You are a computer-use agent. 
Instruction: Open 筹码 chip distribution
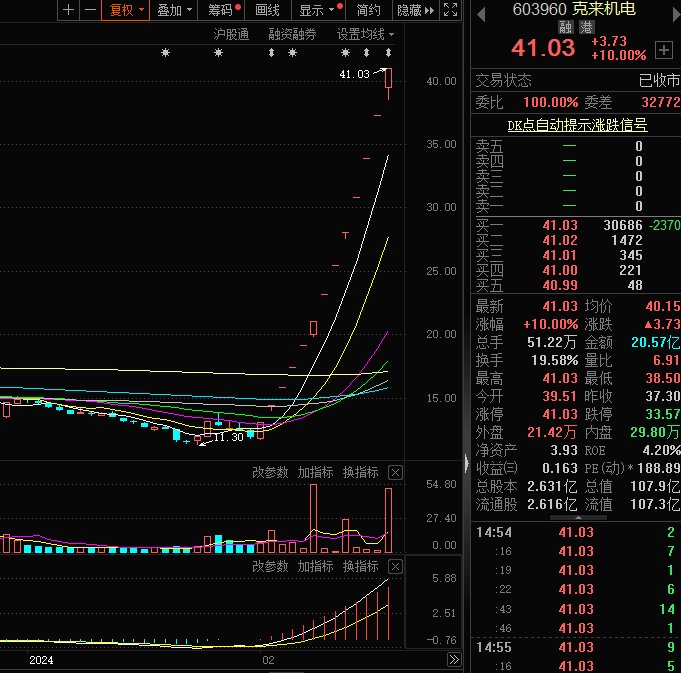click(221, 10)
